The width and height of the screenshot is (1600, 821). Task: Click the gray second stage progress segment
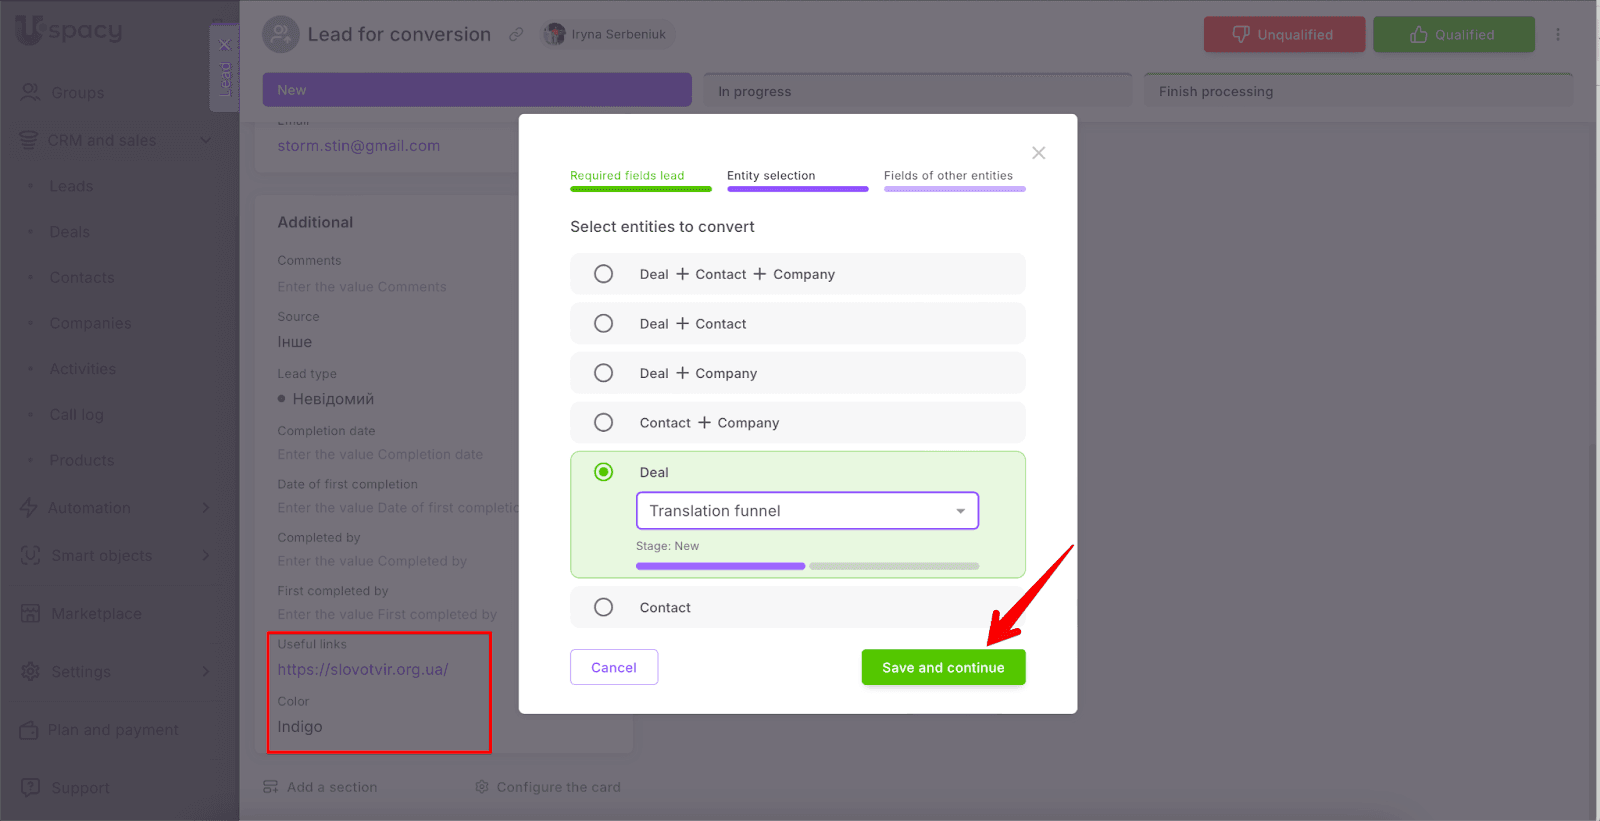click(x=894, y=566)
